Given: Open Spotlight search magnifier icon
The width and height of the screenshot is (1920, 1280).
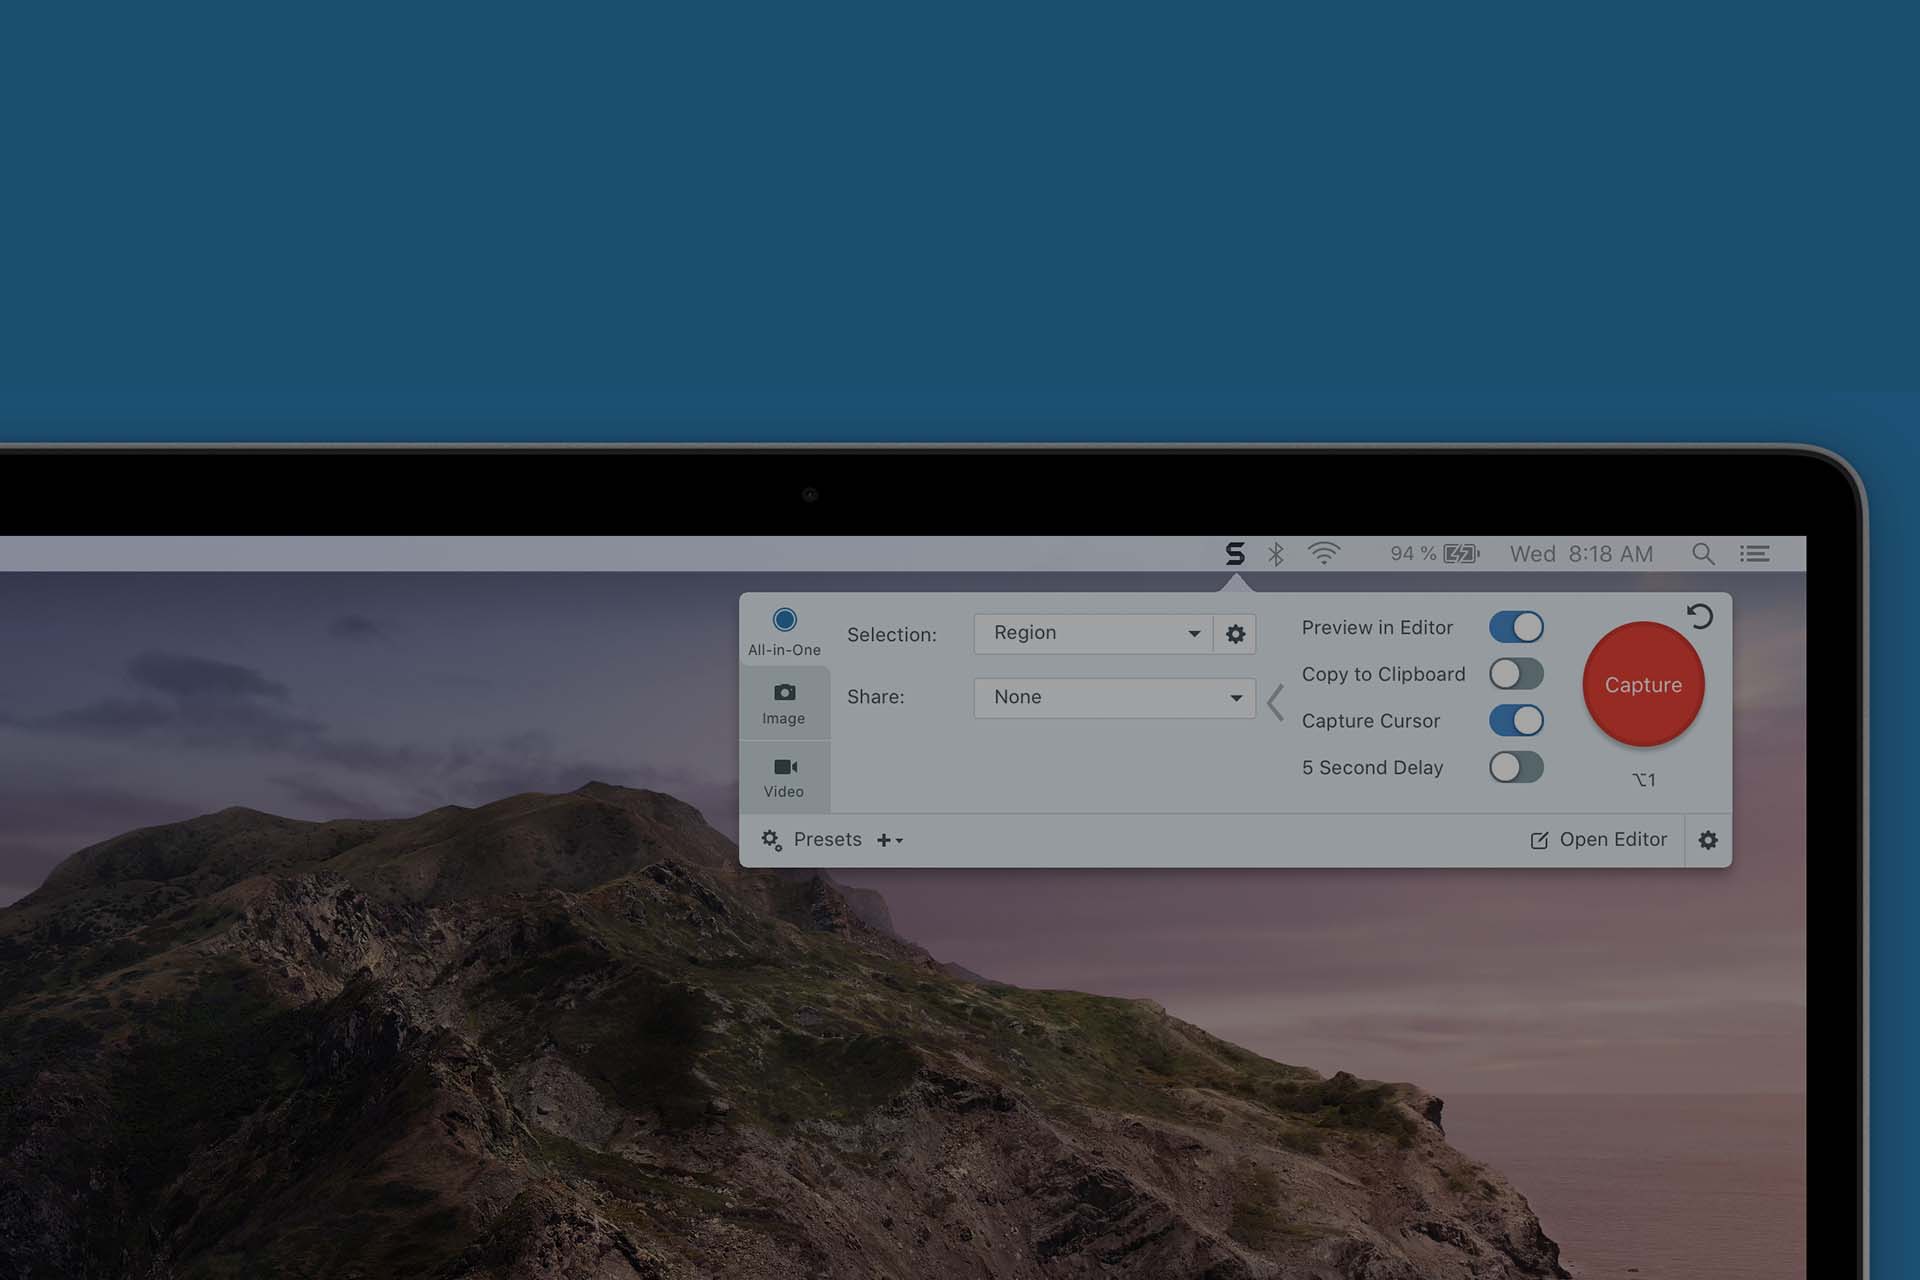Looking at the screenshot, I should pyautogui.click(x=1702, y=554).
